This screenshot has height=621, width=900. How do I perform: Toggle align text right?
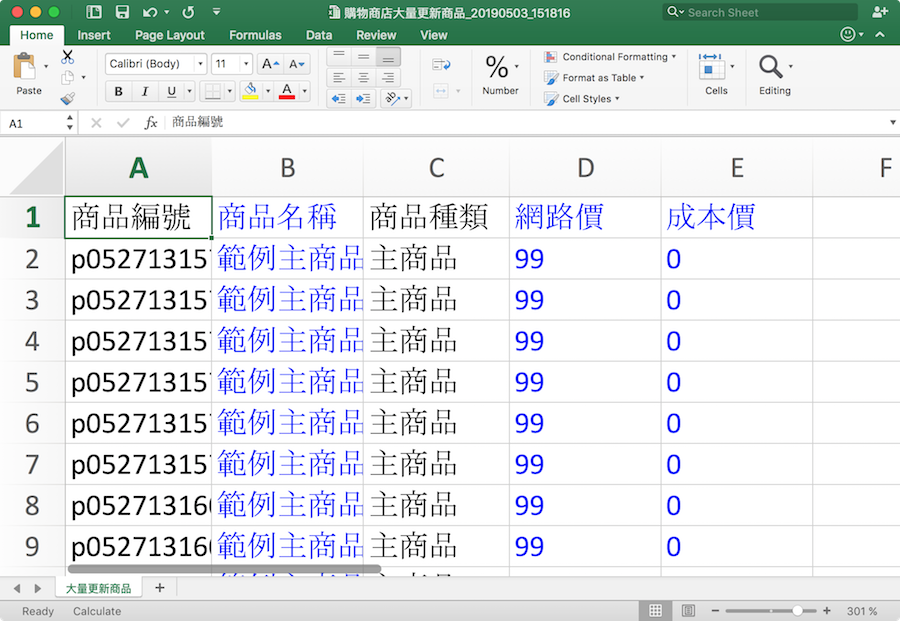[388, 77]
